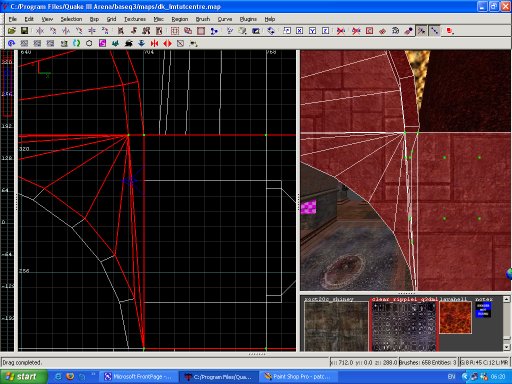Toggle the pressed-in diagonal line toolbar button

[x=434, y=31]
